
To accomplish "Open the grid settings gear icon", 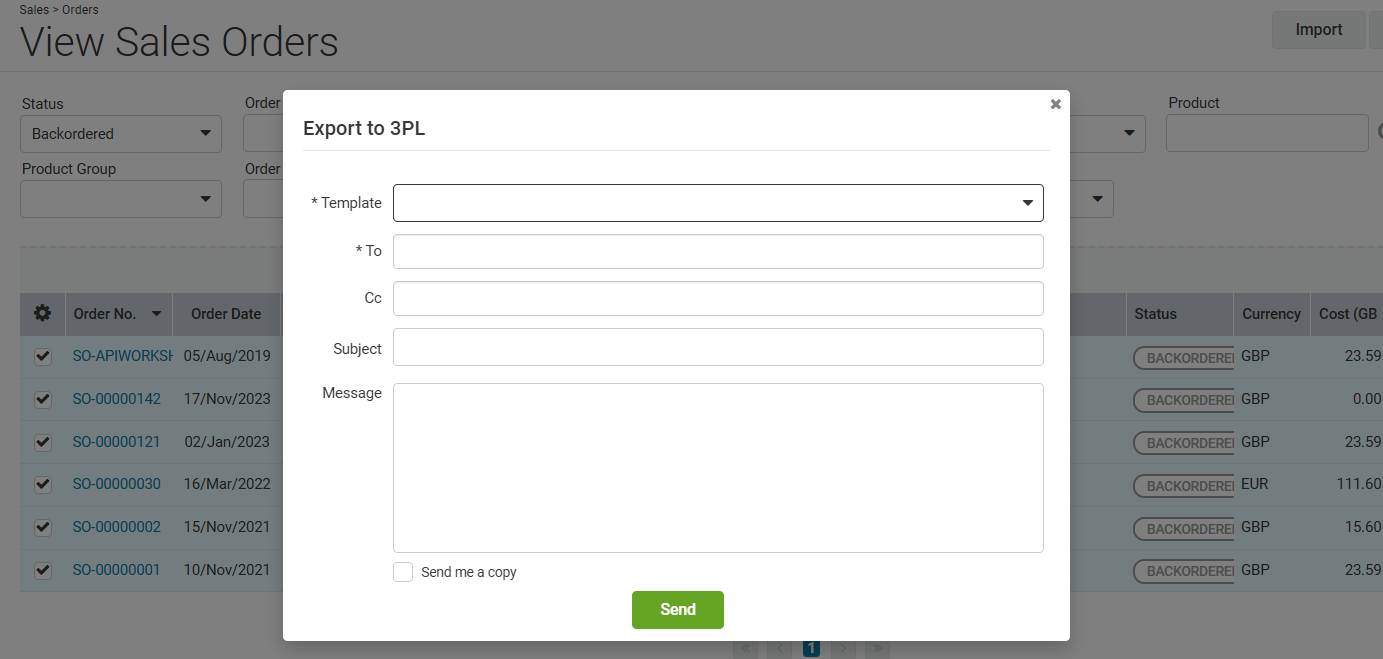I will pyautogui.click(x=42, y=313).
